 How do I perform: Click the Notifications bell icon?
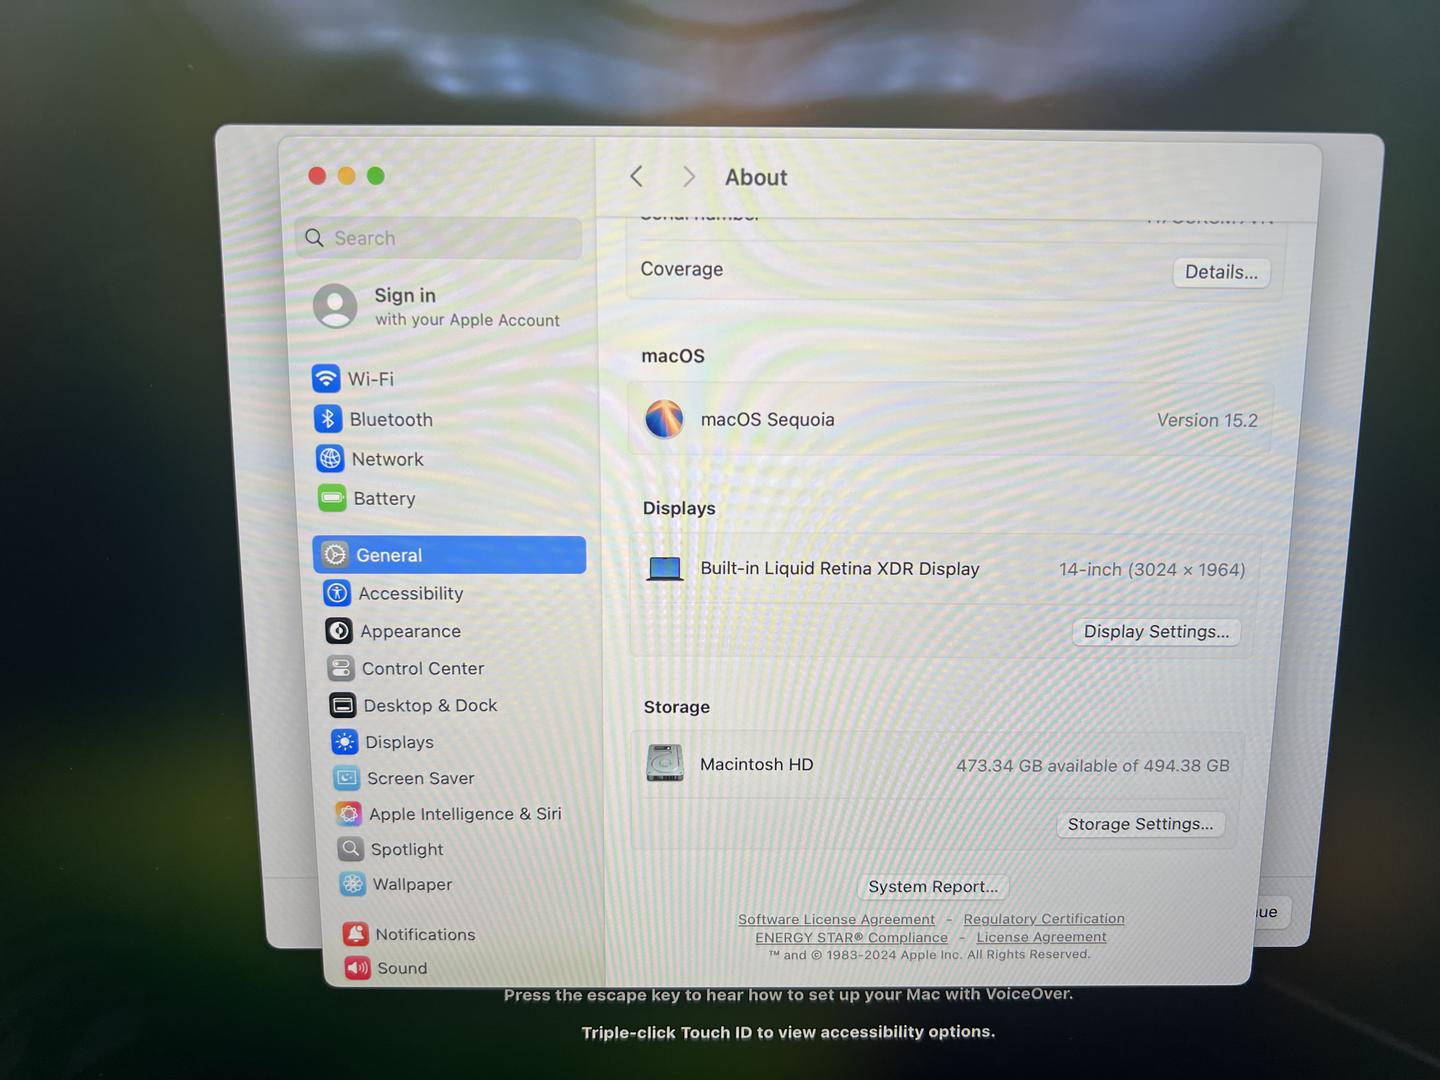click(356, 934)
